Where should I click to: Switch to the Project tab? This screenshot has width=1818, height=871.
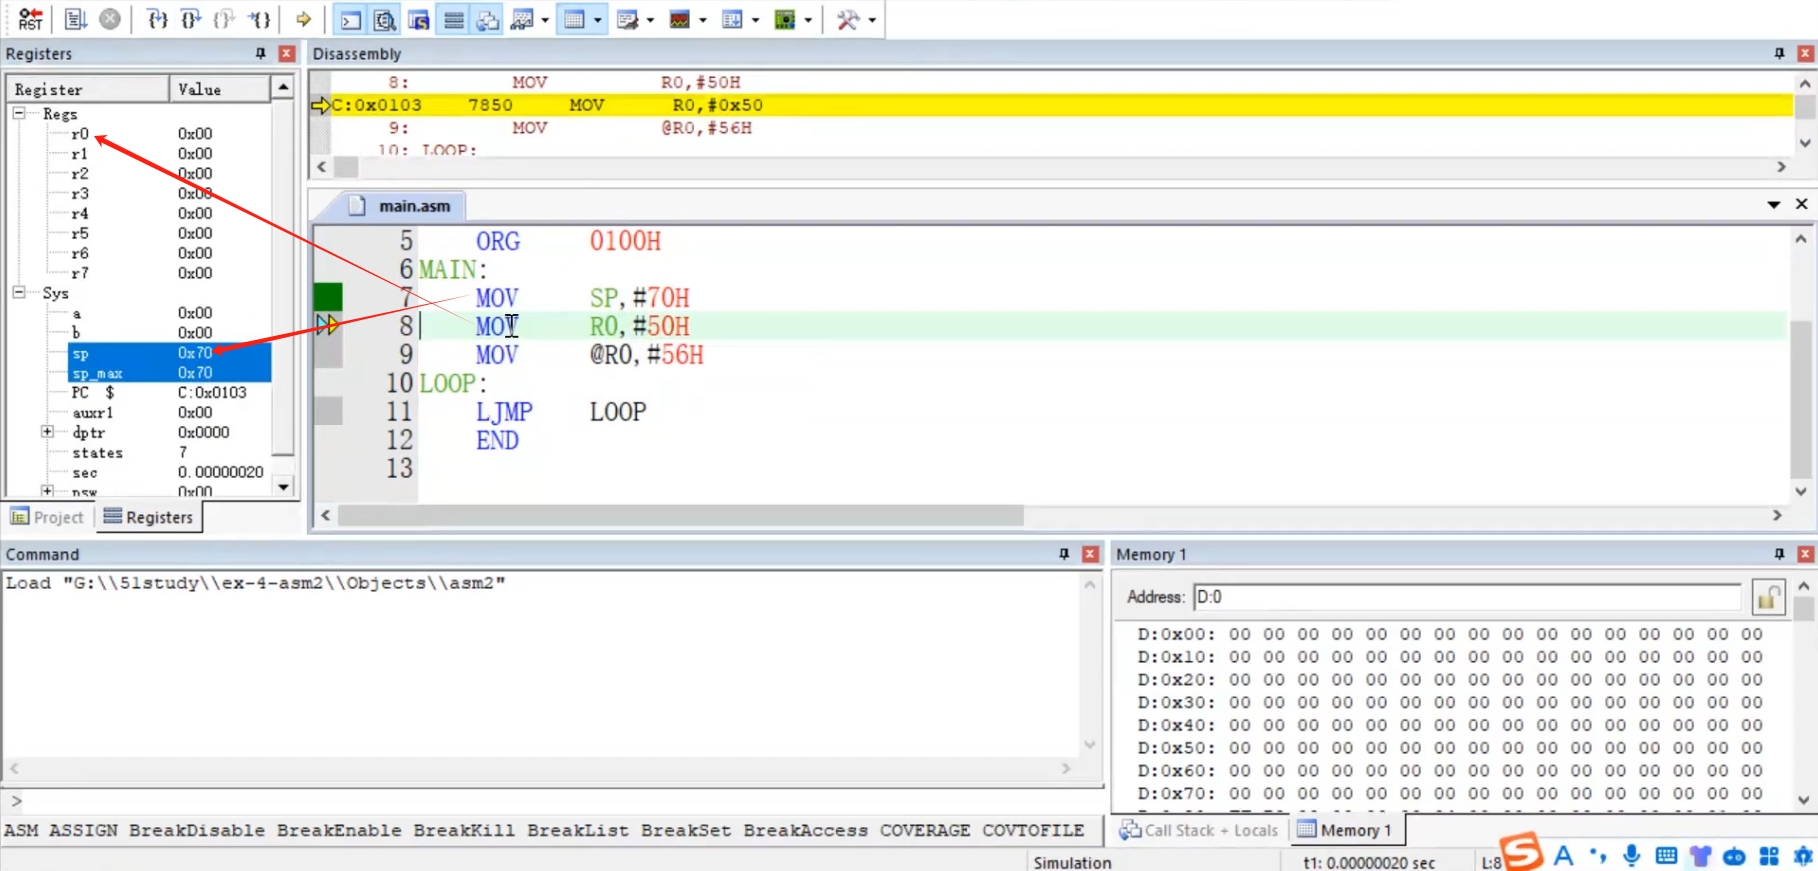47,517
